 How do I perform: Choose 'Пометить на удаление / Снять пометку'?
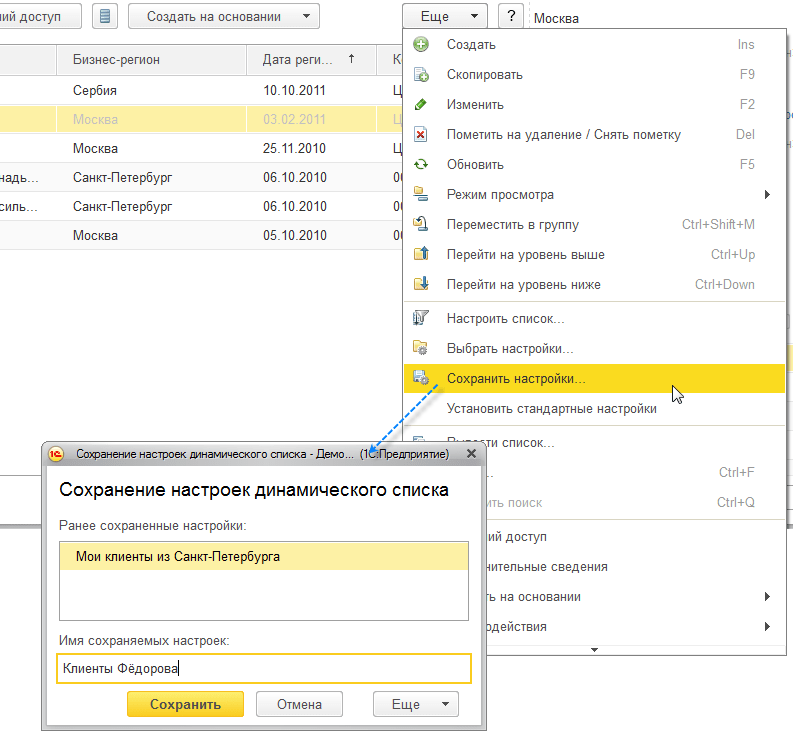(594, 135)
